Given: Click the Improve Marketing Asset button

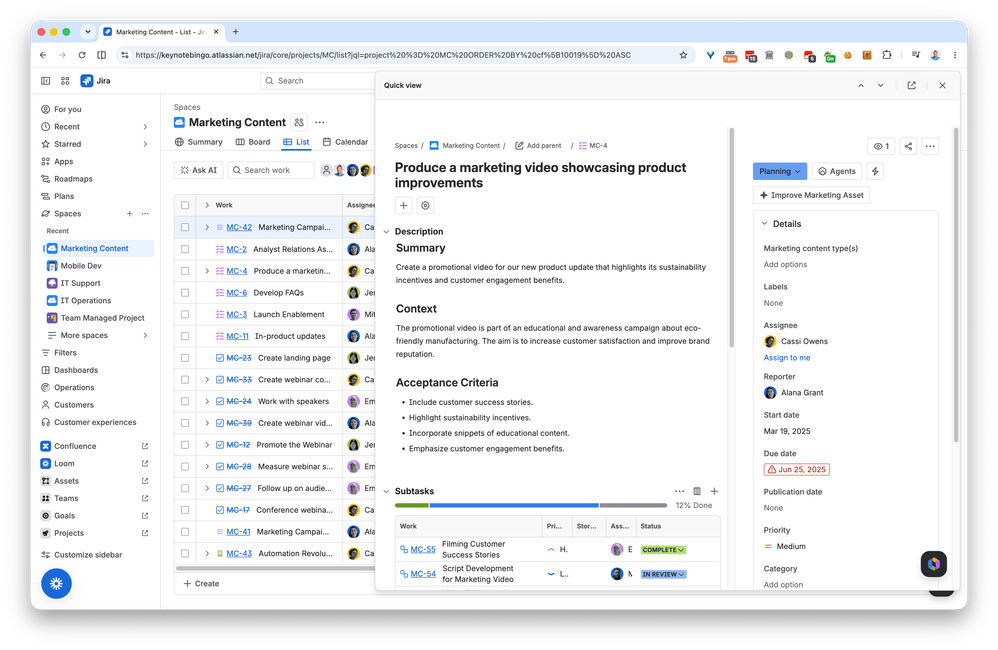Looking at the screenshot, I should (812, 195).
